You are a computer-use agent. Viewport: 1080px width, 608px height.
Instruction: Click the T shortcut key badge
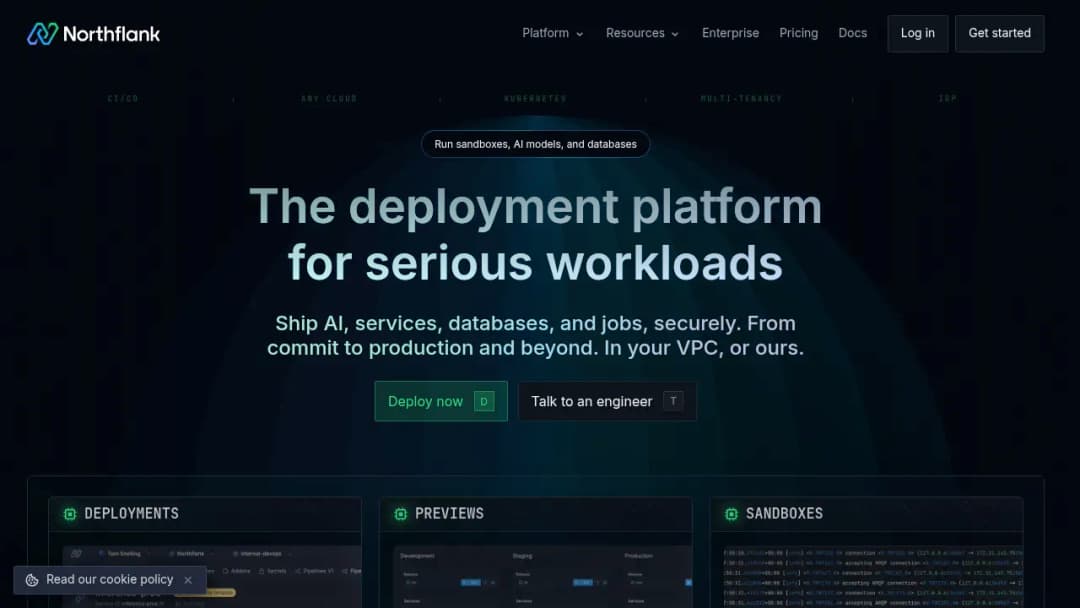673,401
